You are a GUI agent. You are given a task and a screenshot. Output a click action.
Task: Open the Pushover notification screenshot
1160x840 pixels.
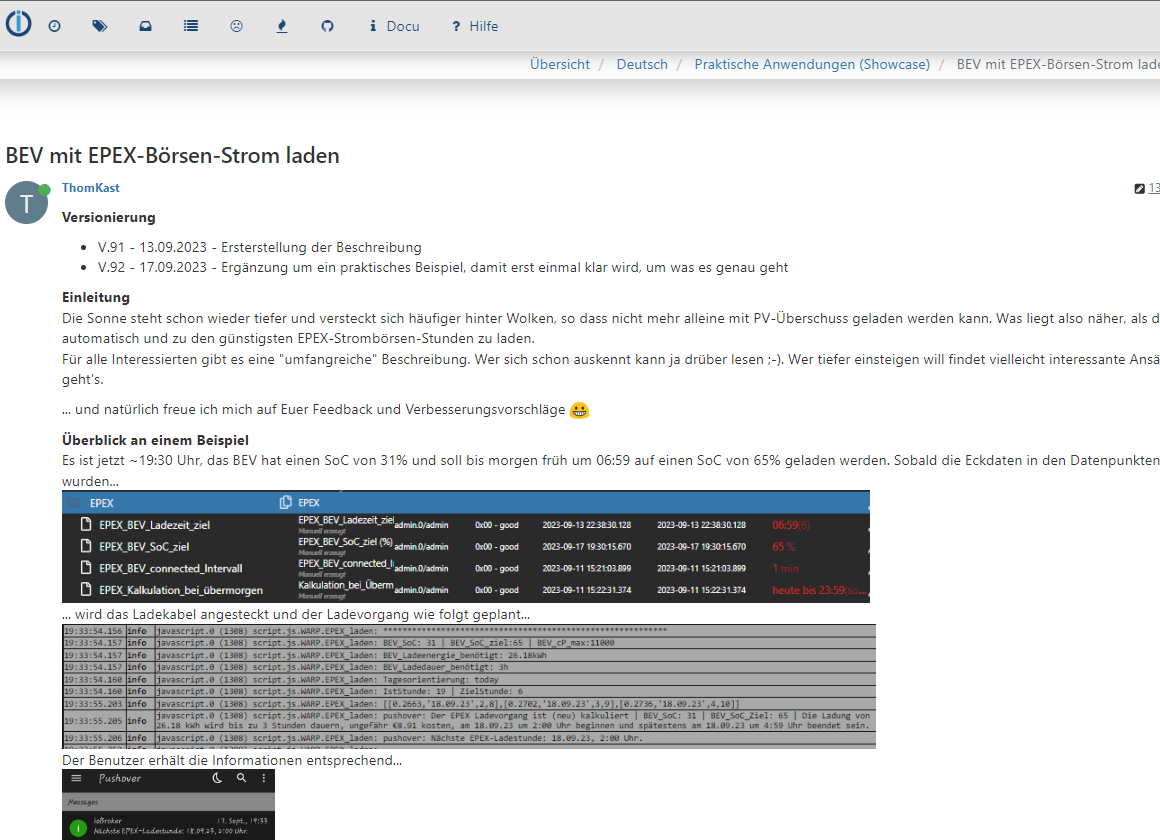click(x=168, y=803)
